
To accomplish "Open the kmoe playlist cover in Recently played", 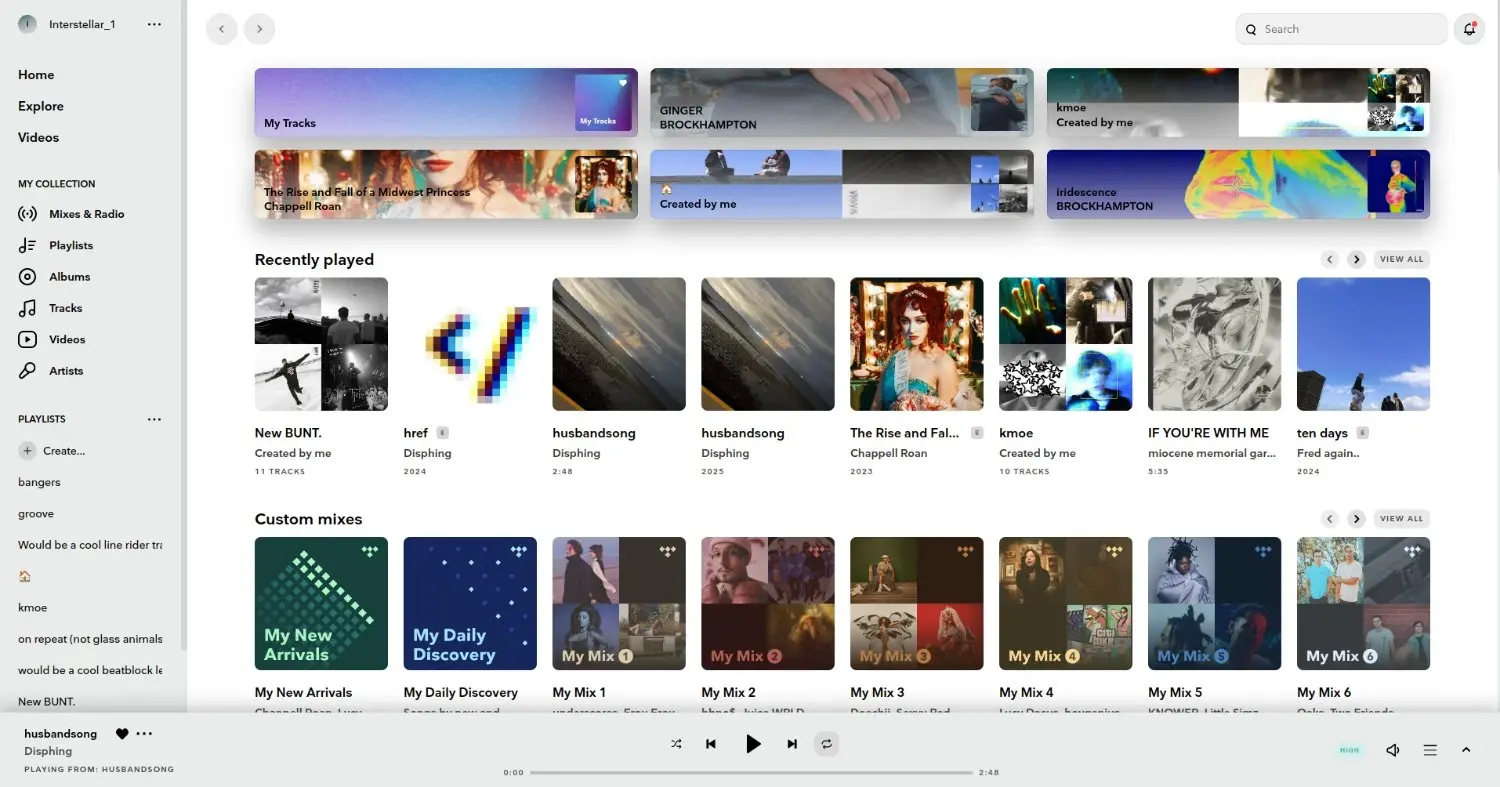I will 1065,344.
